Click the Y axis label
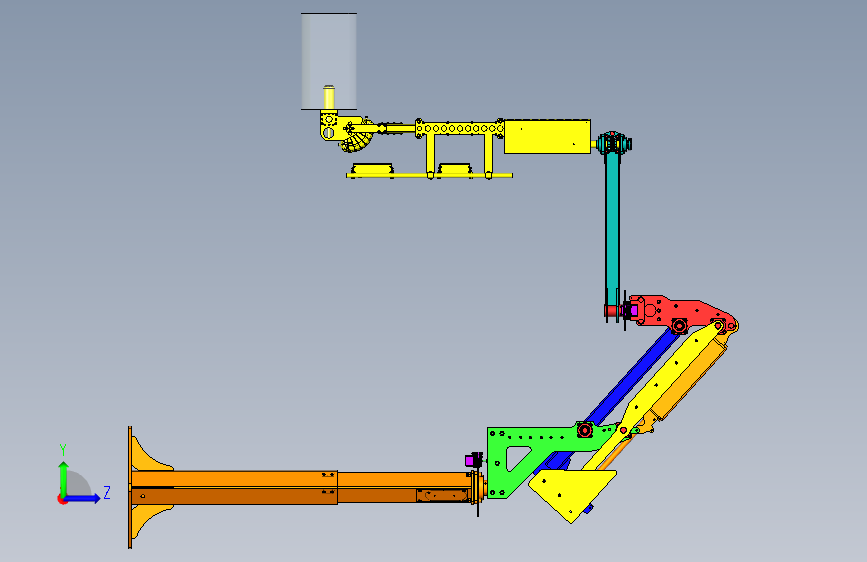Screen dimensions: 867x562 [x=63, y=450]
